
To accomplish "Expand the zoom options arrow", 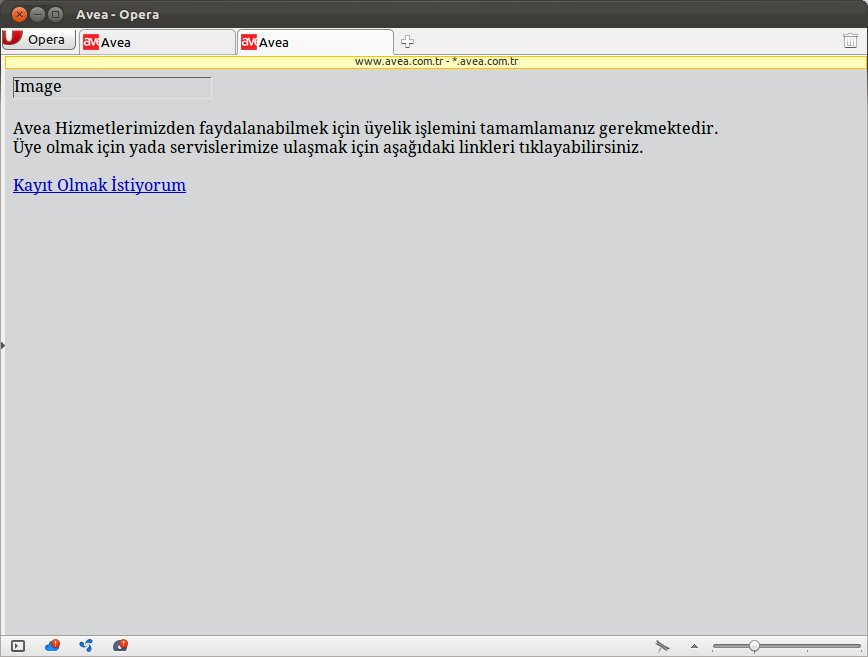I will [x=694, y=646].
